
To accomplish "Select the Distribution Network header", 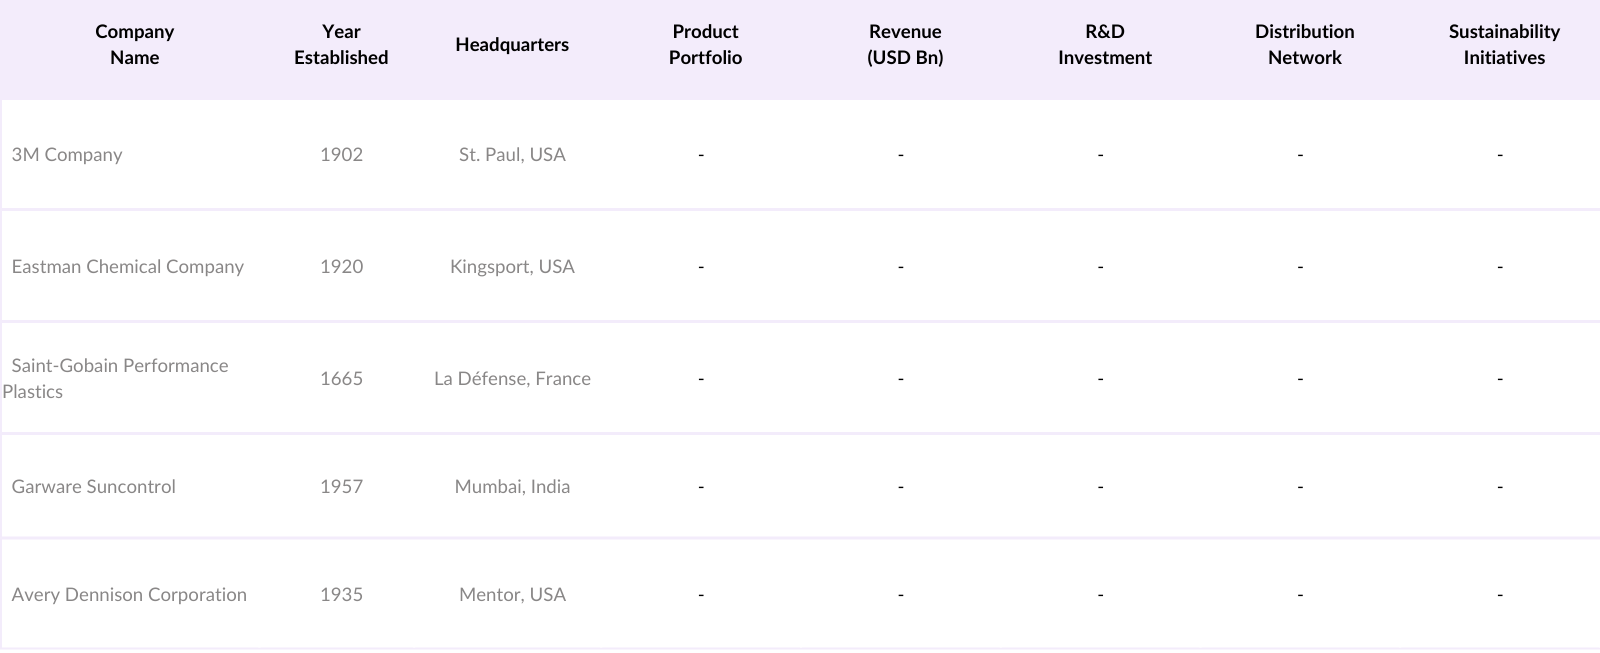I will [1304, 45].
